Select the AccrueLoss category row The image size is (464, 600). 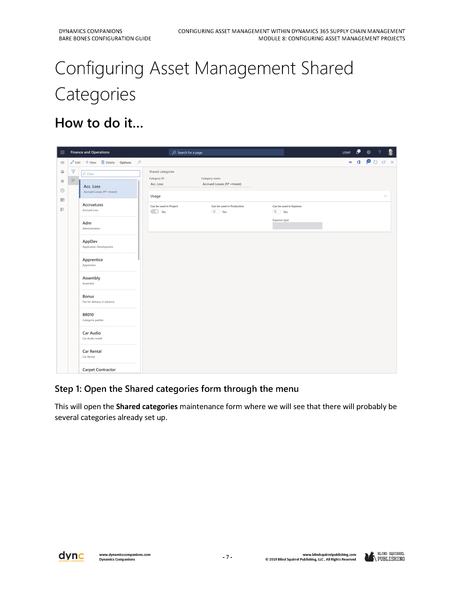pos(108,207)
